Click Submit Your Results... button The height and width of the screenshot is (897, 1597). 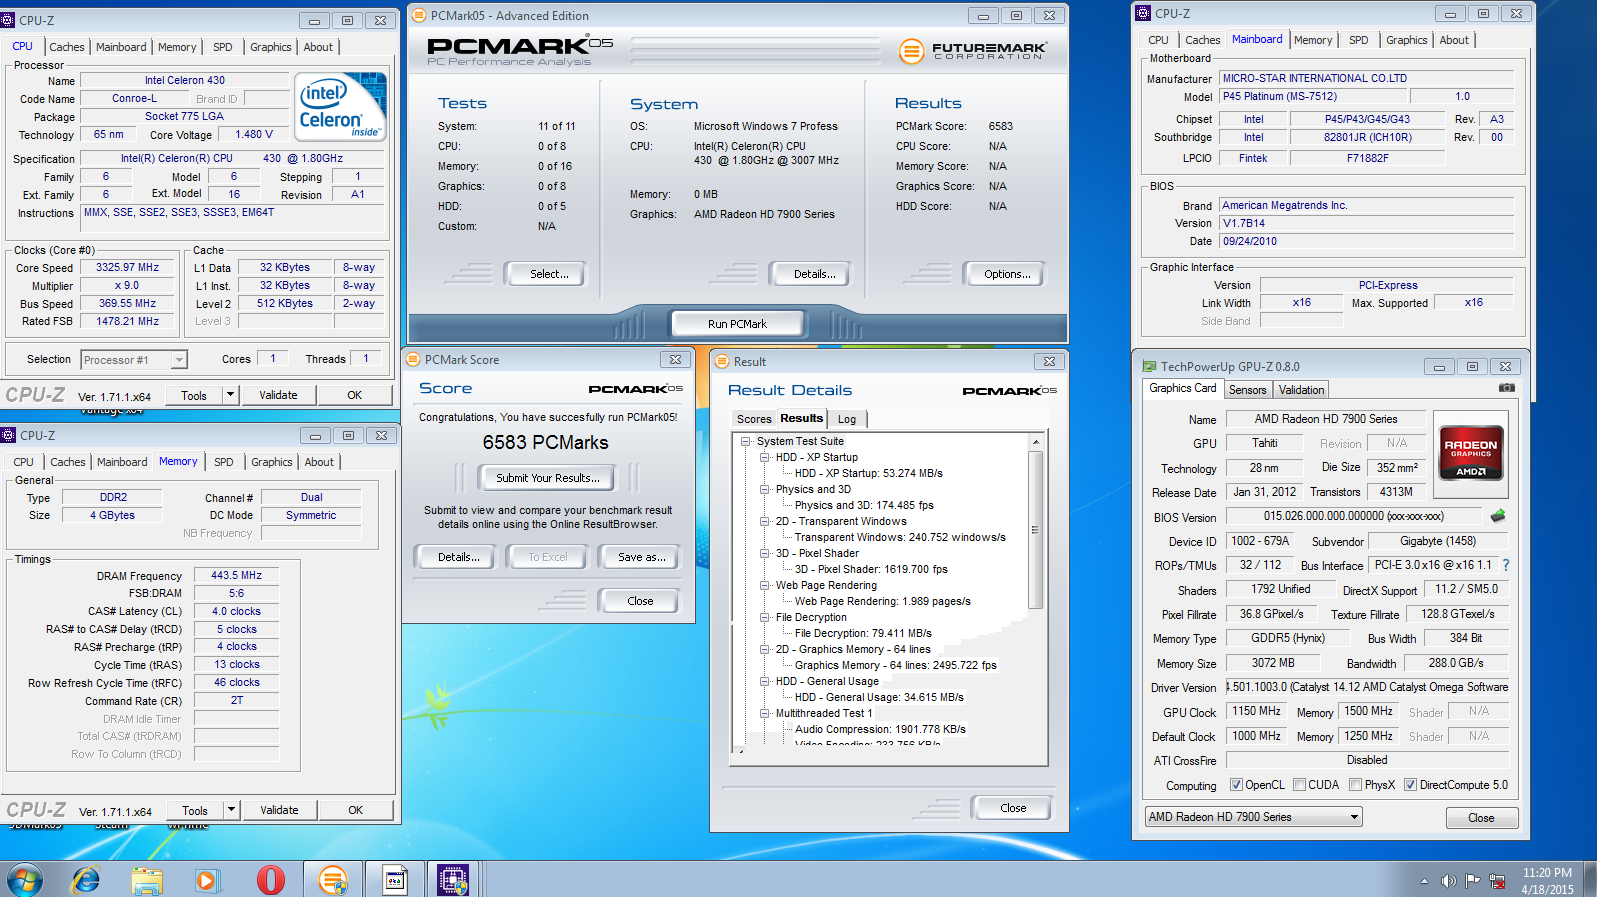click(548, 478)
